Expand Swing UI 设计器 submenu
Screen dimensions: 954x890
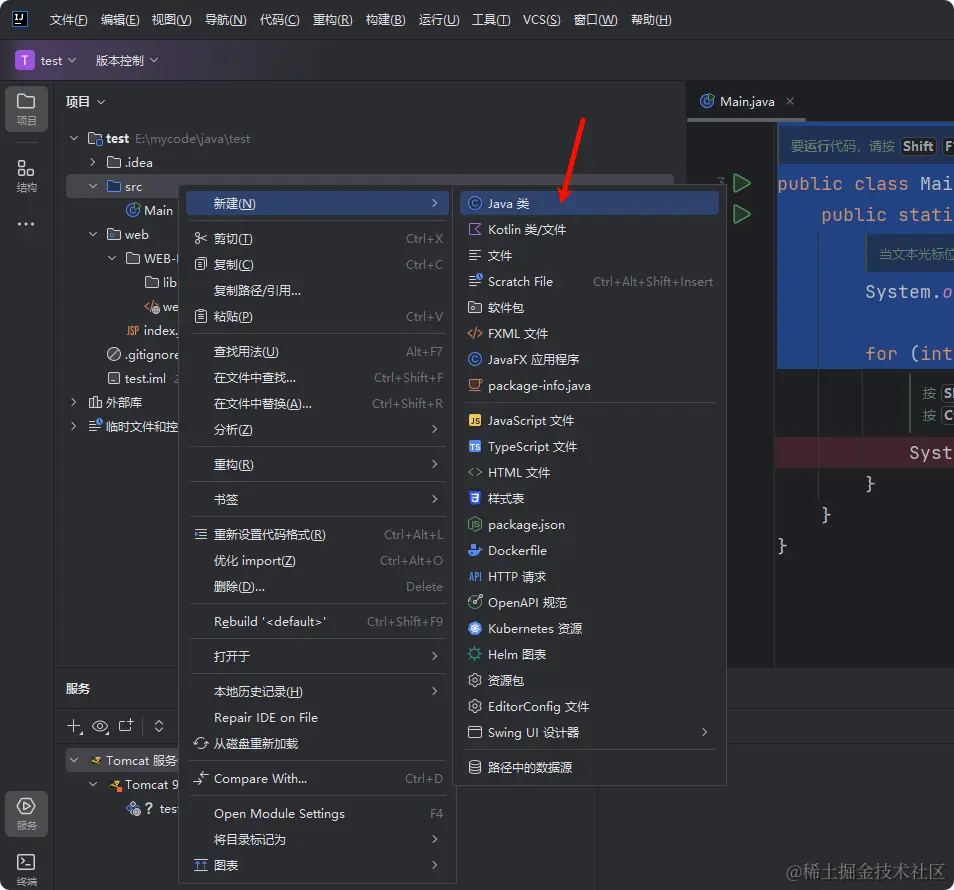(589, 732)
